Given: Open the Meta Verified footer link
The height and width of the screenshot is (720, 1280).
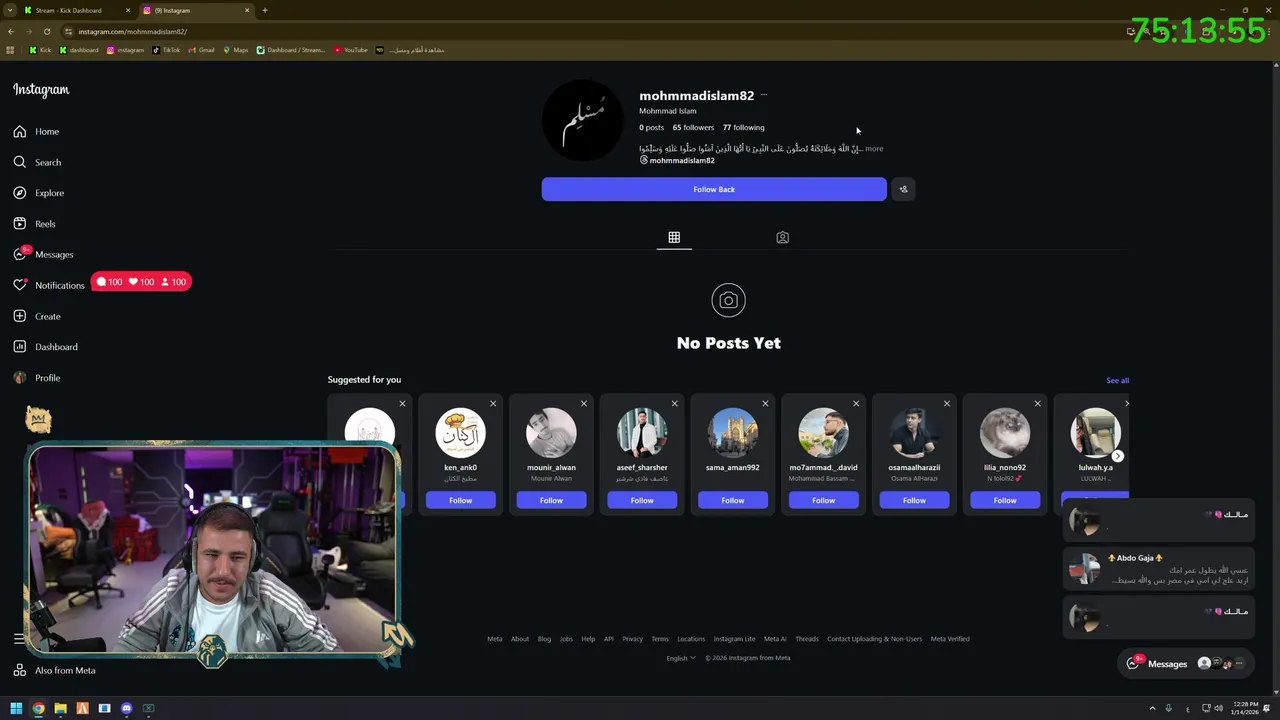Looking at the screenshot, I should point(950,639).
